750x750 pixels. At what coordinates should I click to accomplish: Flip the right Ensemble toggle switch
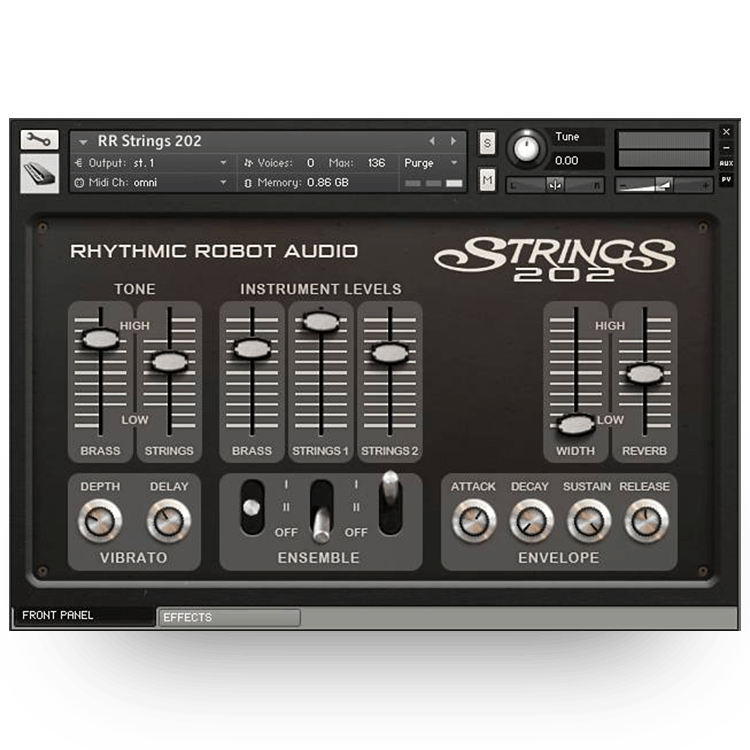point(390,503)
